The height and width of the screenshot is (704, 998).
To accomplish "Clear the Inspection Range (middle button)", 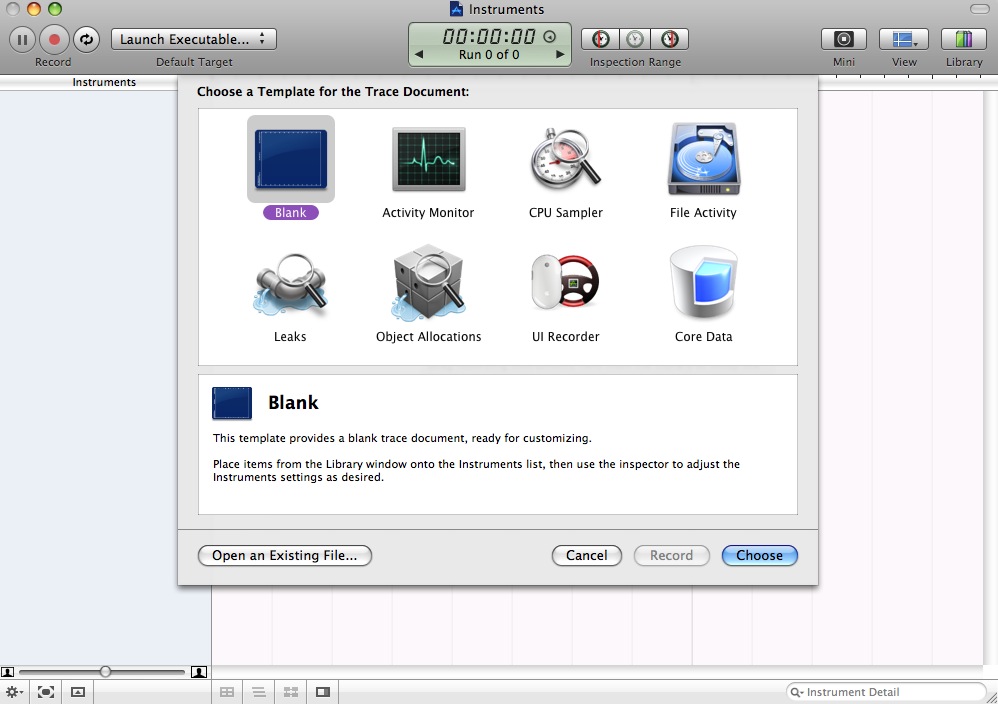I will click(635, 39).
